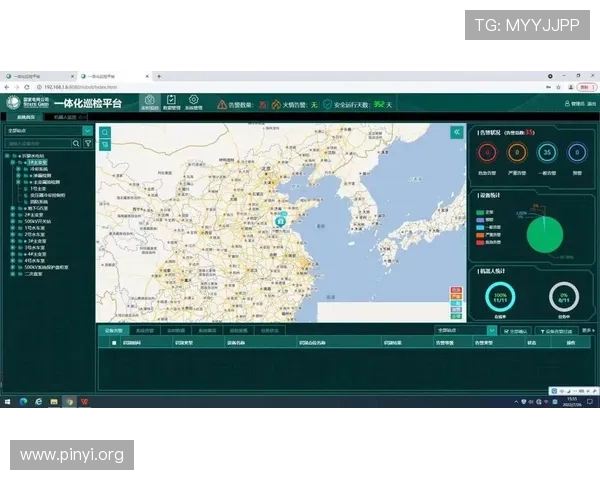Open the Windows Start menu

7,402
